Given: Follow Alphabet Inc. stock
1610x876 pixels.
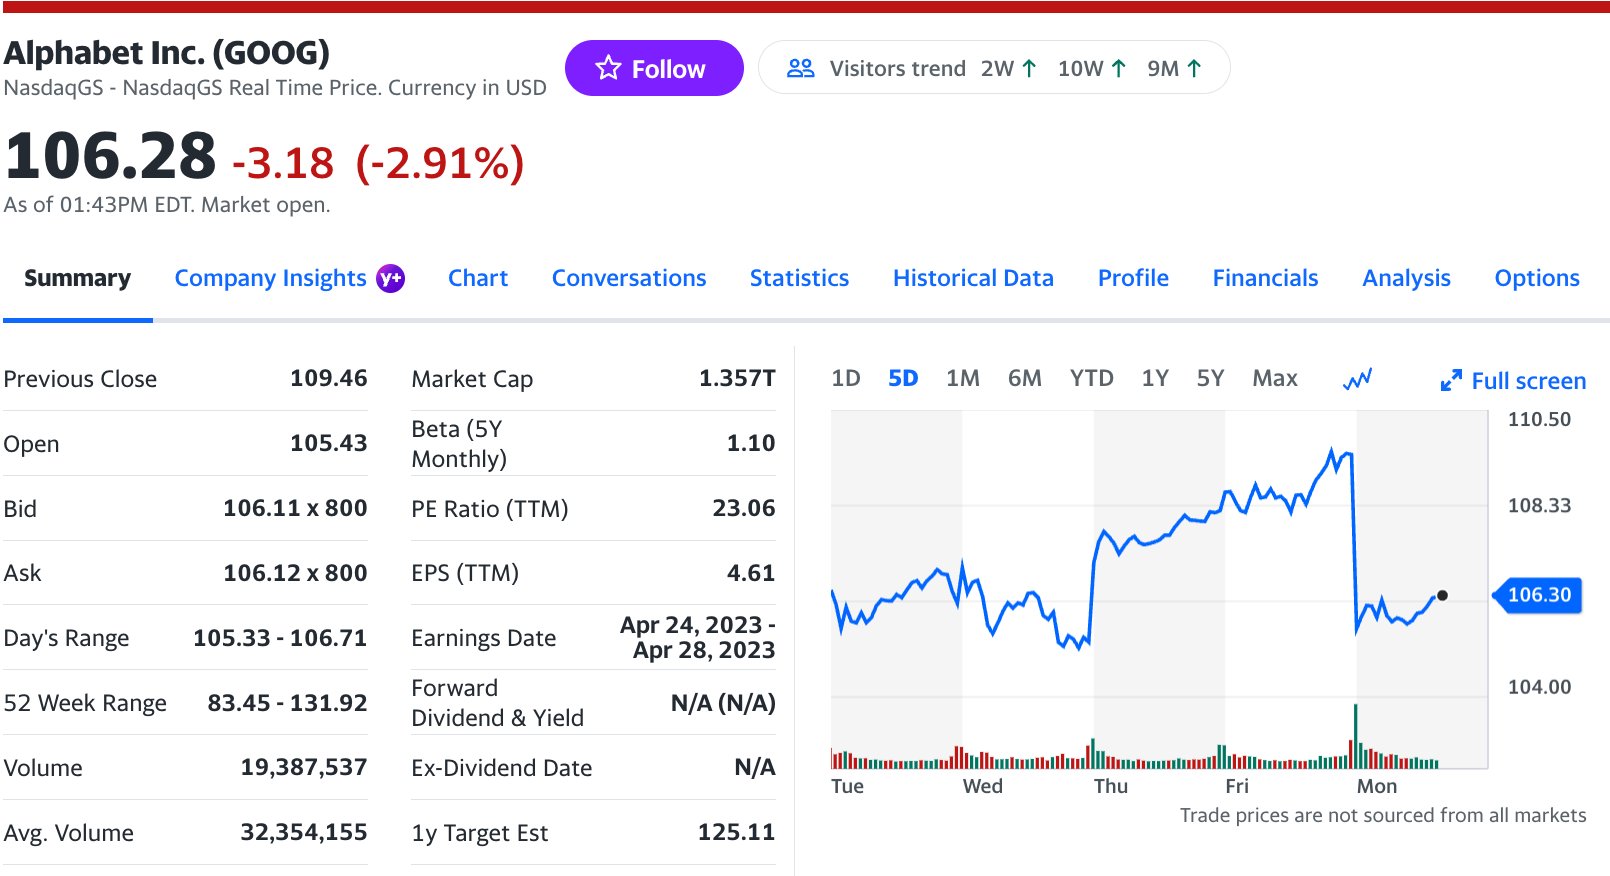Looking at the screenshot, I should click(x=654, y=68).
